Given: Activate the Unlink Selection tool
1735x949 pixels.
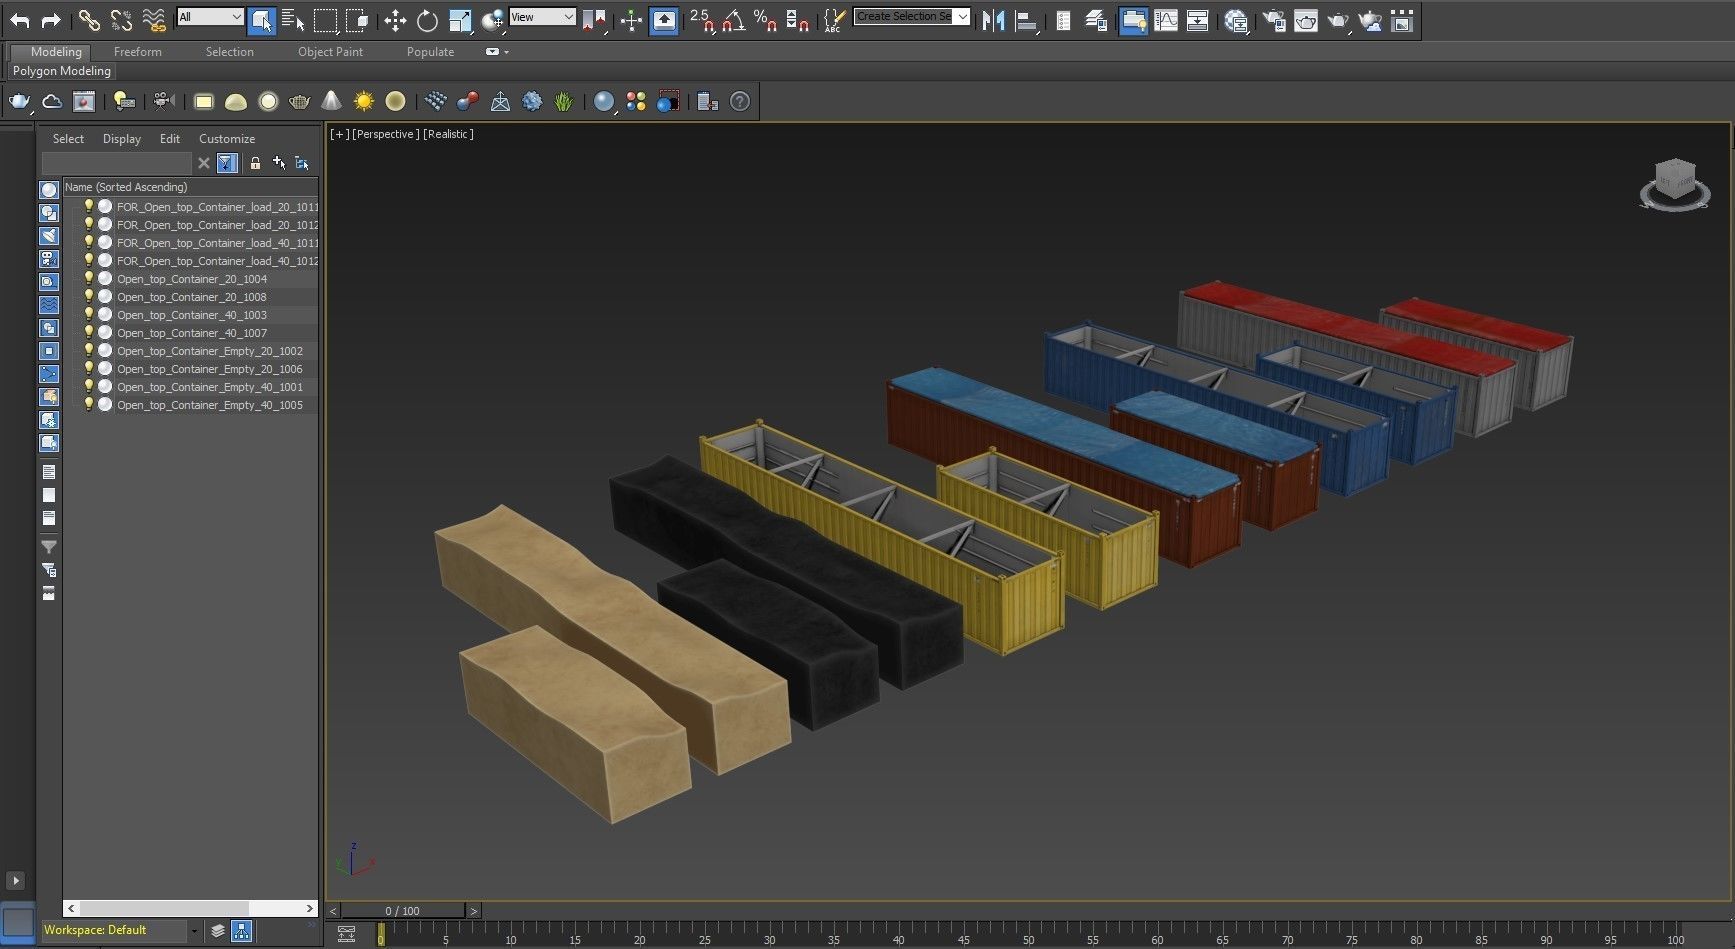Looking at the screenshot, I should click(x=121, y=20).
